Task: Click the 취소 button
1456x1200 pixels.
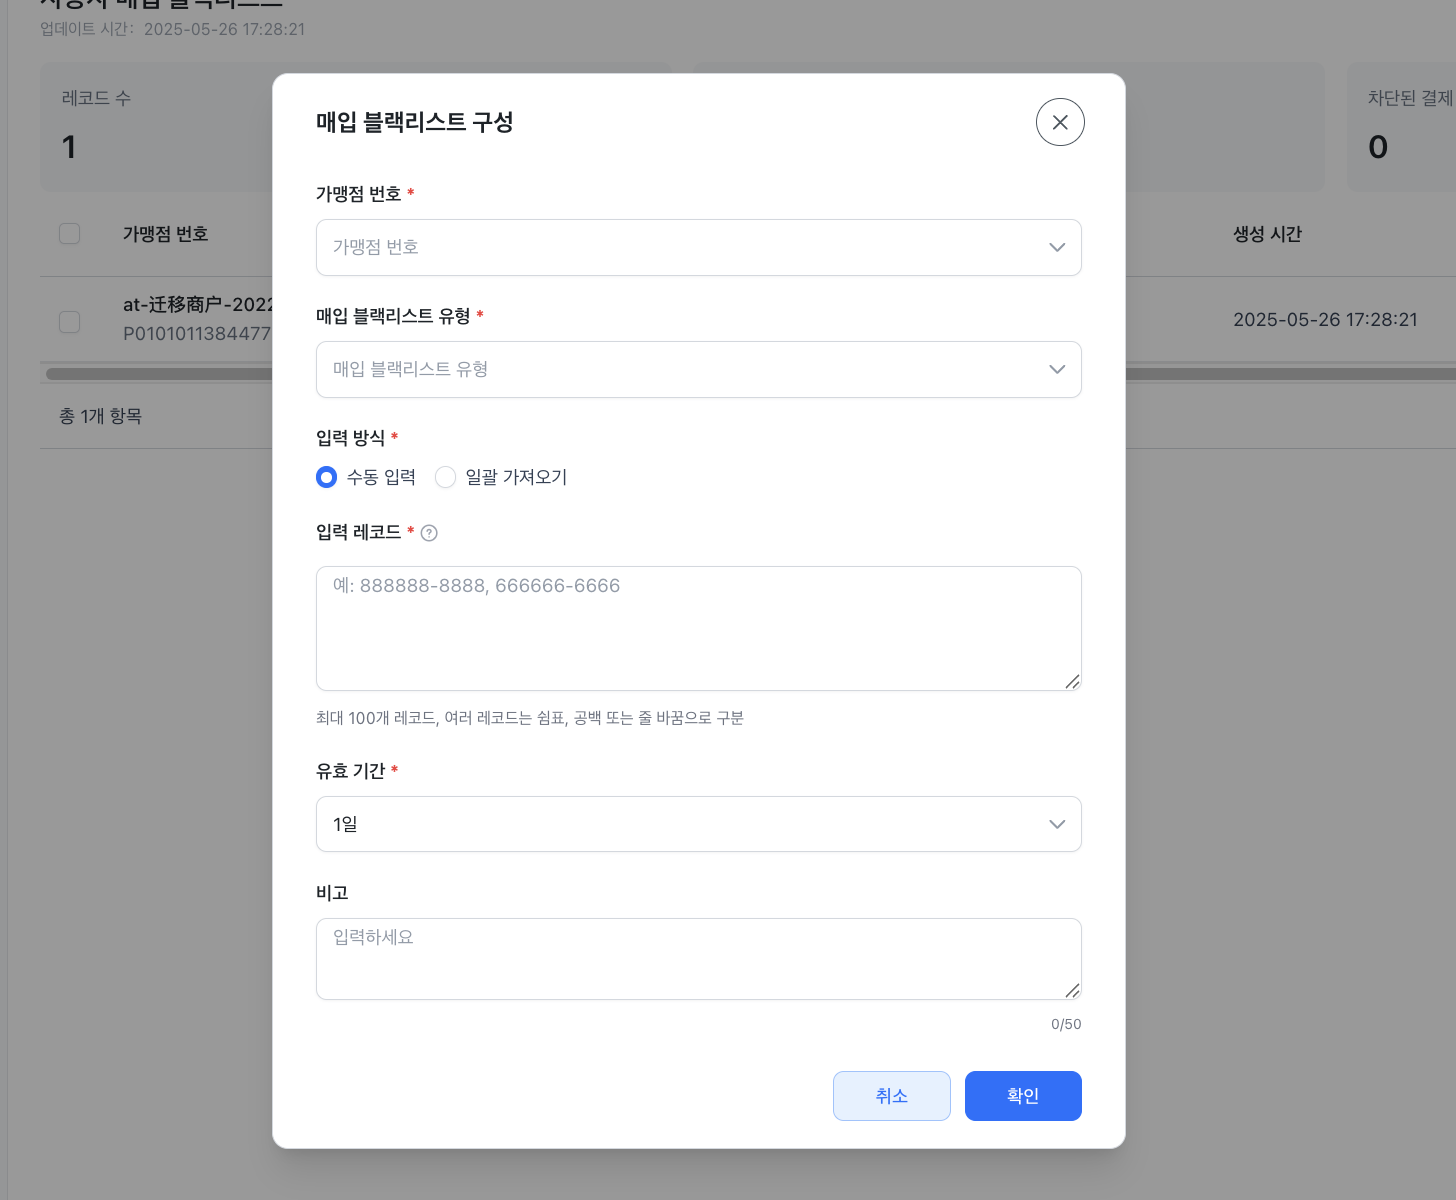Action: 891,1097
